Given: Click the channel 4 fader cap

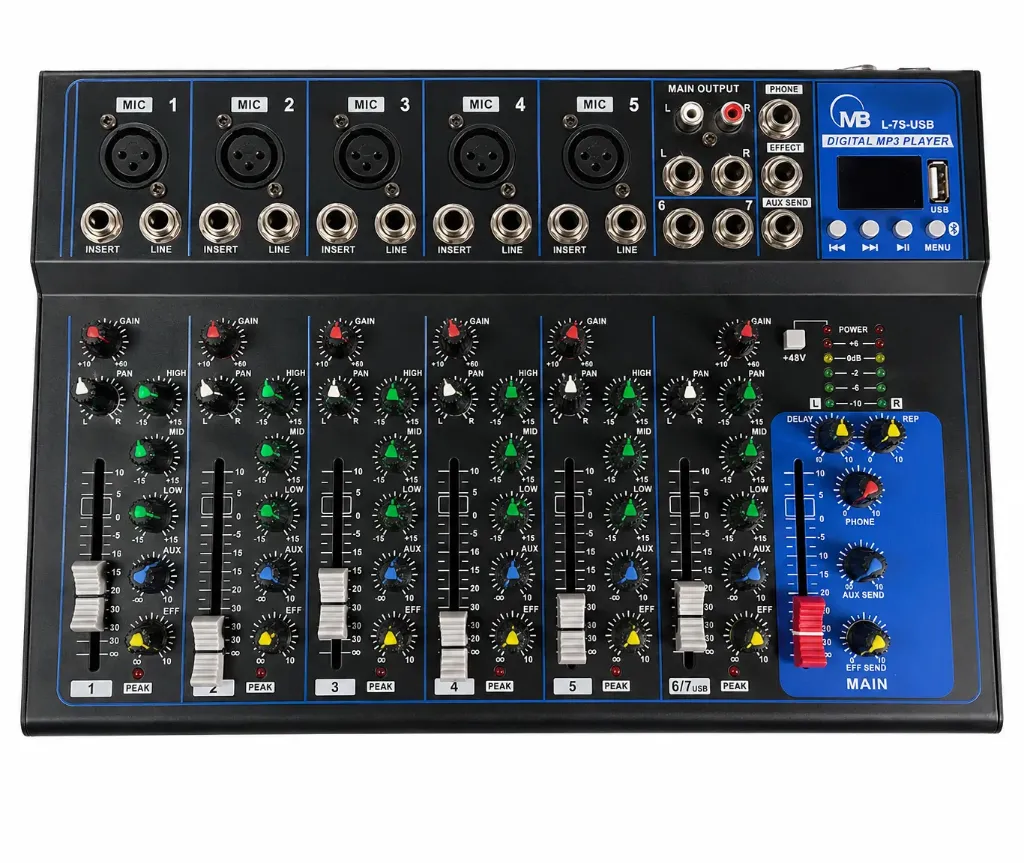Looking at the screenshot, I should [x=453, y=646].
